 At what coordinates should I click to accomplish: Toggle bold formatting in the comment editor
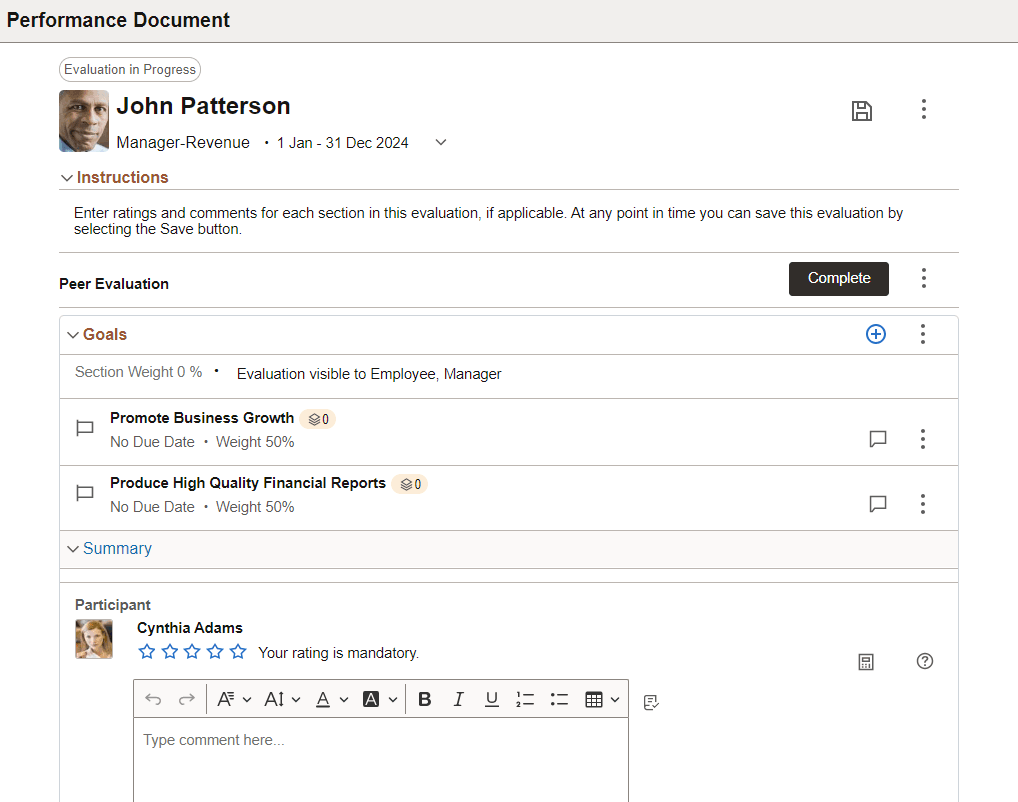click(424, 699)
